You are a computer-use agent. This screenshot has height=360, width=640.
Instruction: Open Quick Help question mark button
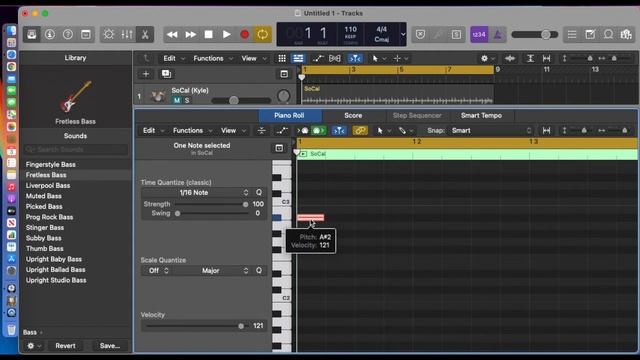[68, 35]
